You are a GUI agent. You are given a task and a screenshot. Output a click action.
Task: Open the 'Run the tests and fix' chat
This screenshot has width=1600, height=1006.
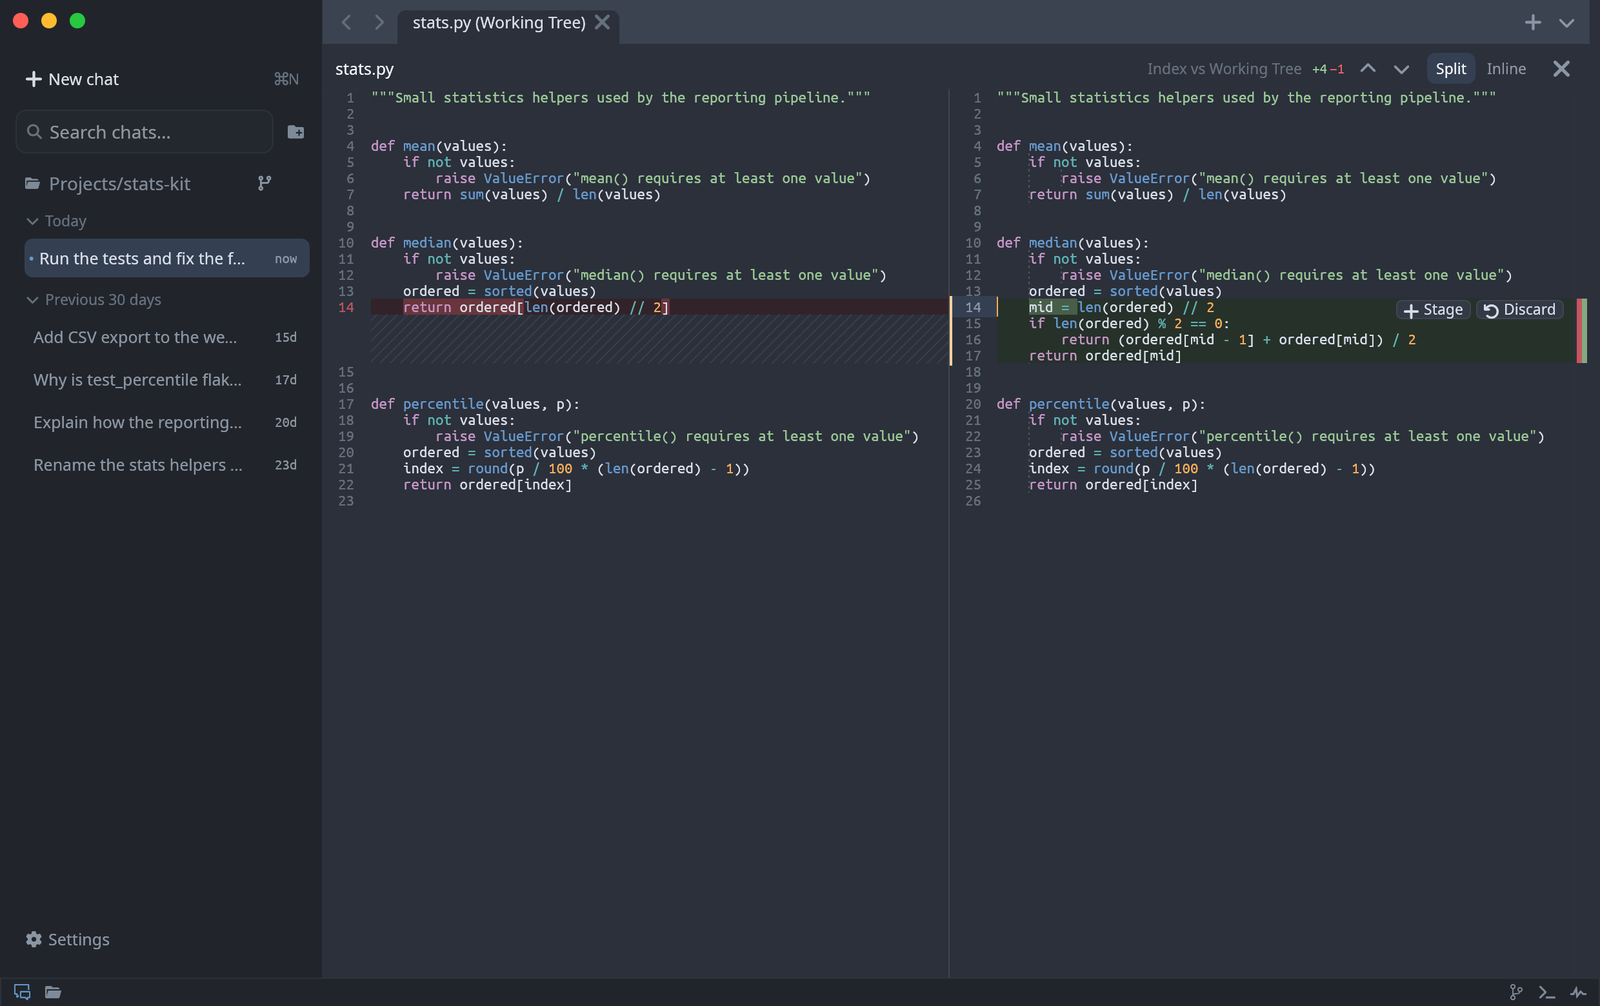pyautogui.click(x=167, y=258)
